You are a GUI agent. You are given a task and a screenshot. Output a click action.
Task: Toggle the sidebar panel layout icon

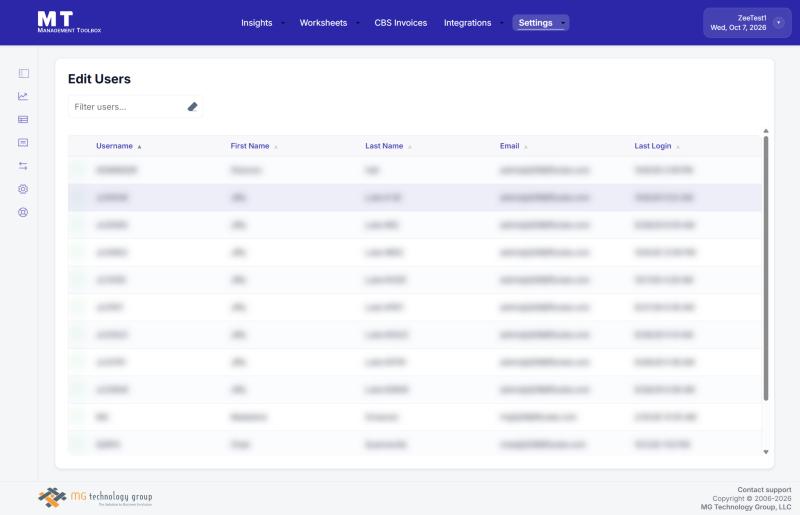pyautogui.click(x=23, y=73)
